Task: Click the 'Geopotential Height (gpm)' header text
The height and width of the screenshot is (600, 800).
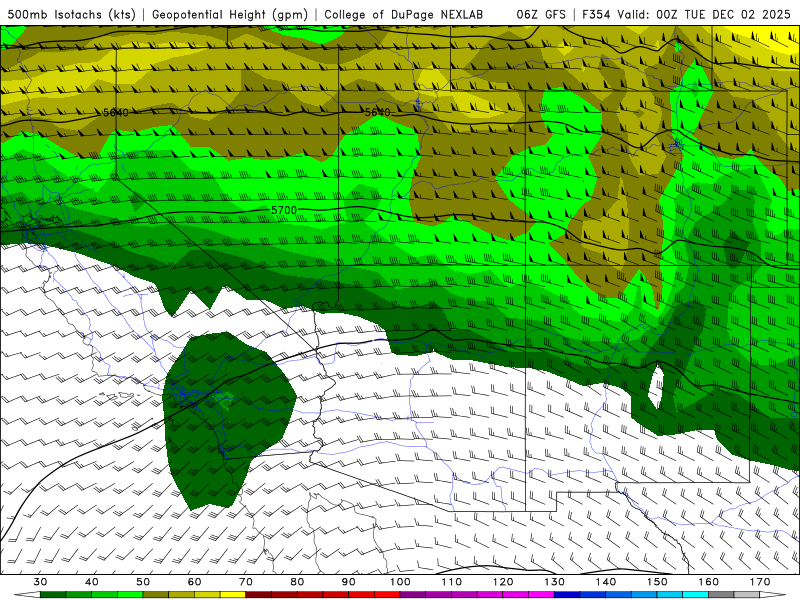Action: [x=230, y=14]
